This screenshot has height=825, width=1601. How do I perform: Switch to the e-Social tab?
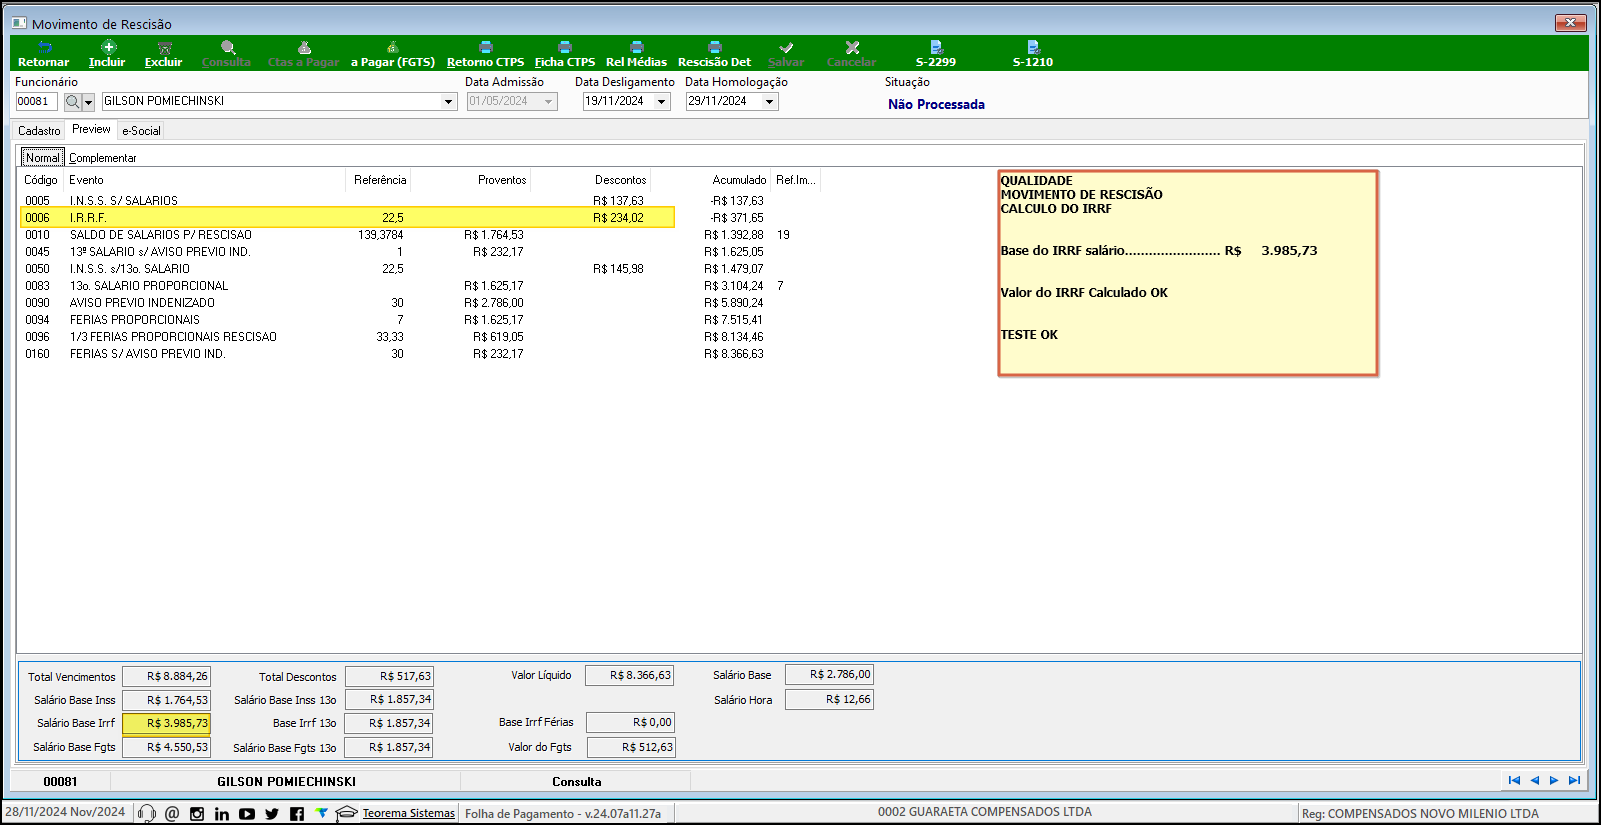point(141,131)
